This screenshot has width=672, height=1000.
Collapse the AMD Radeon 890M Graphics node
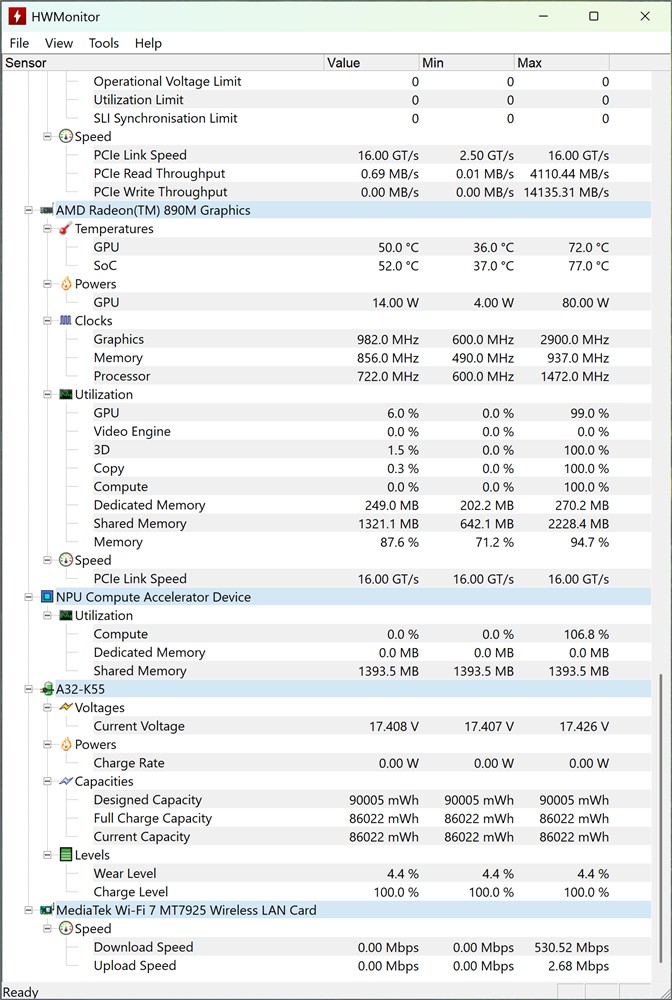point(28,210)
